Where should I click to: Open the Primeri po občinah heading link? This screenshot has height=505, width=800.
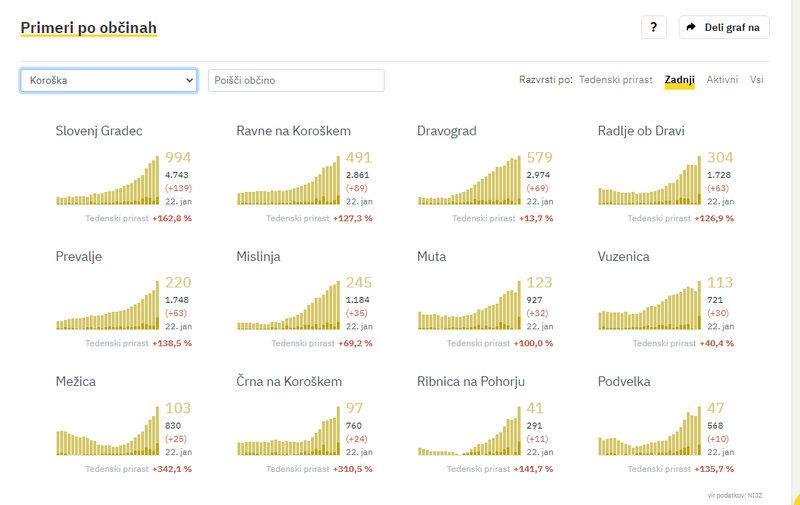coord(88,28)
